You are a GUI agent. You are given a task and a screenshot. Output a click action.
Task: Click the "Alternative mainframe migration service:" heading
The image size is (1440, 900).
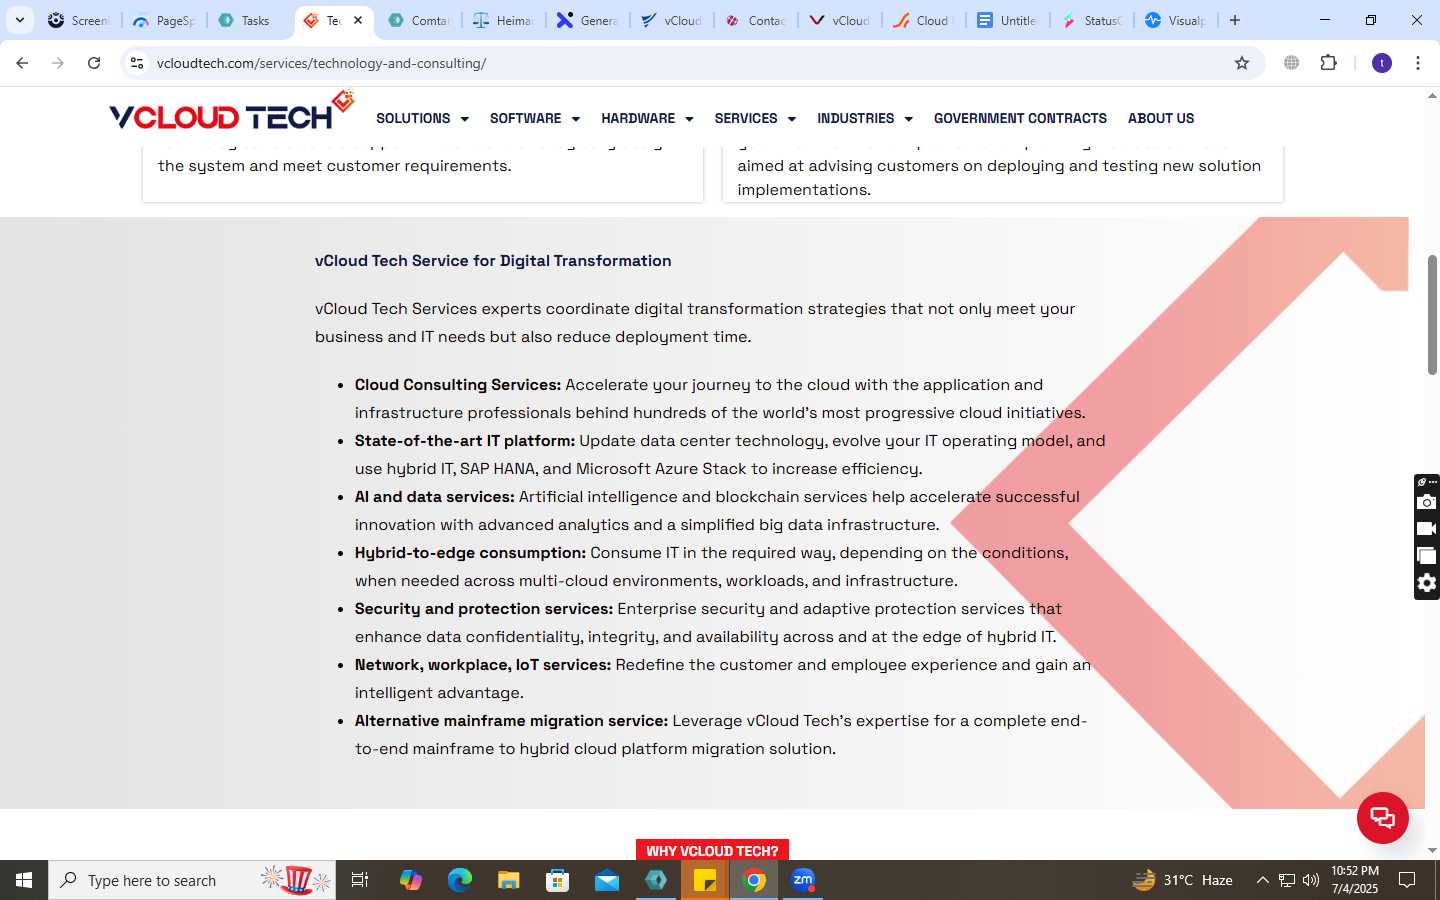511,721
